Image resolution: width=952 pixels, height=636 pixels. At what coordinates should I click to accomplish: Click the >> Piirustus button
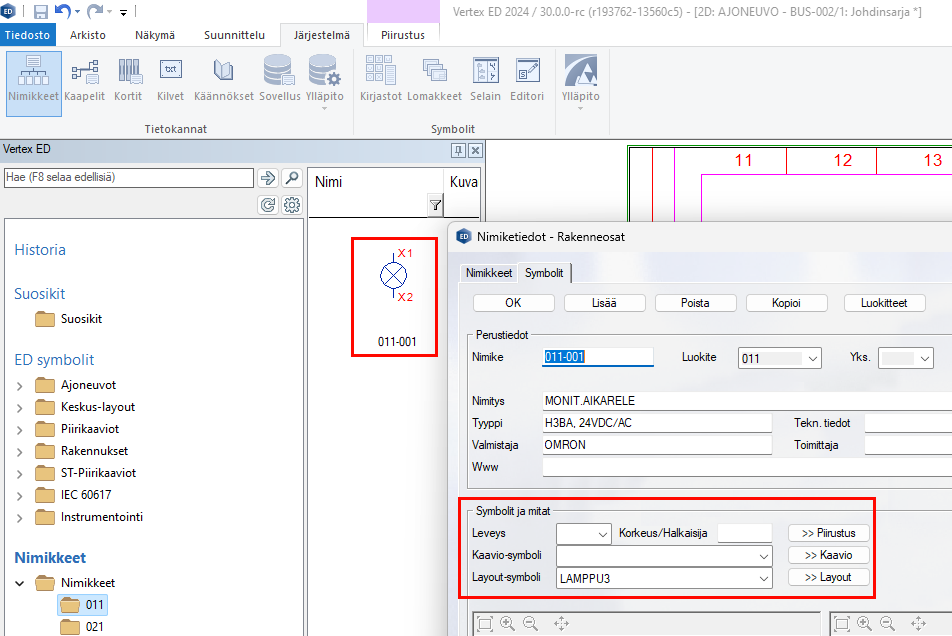[x=828, y=534]
